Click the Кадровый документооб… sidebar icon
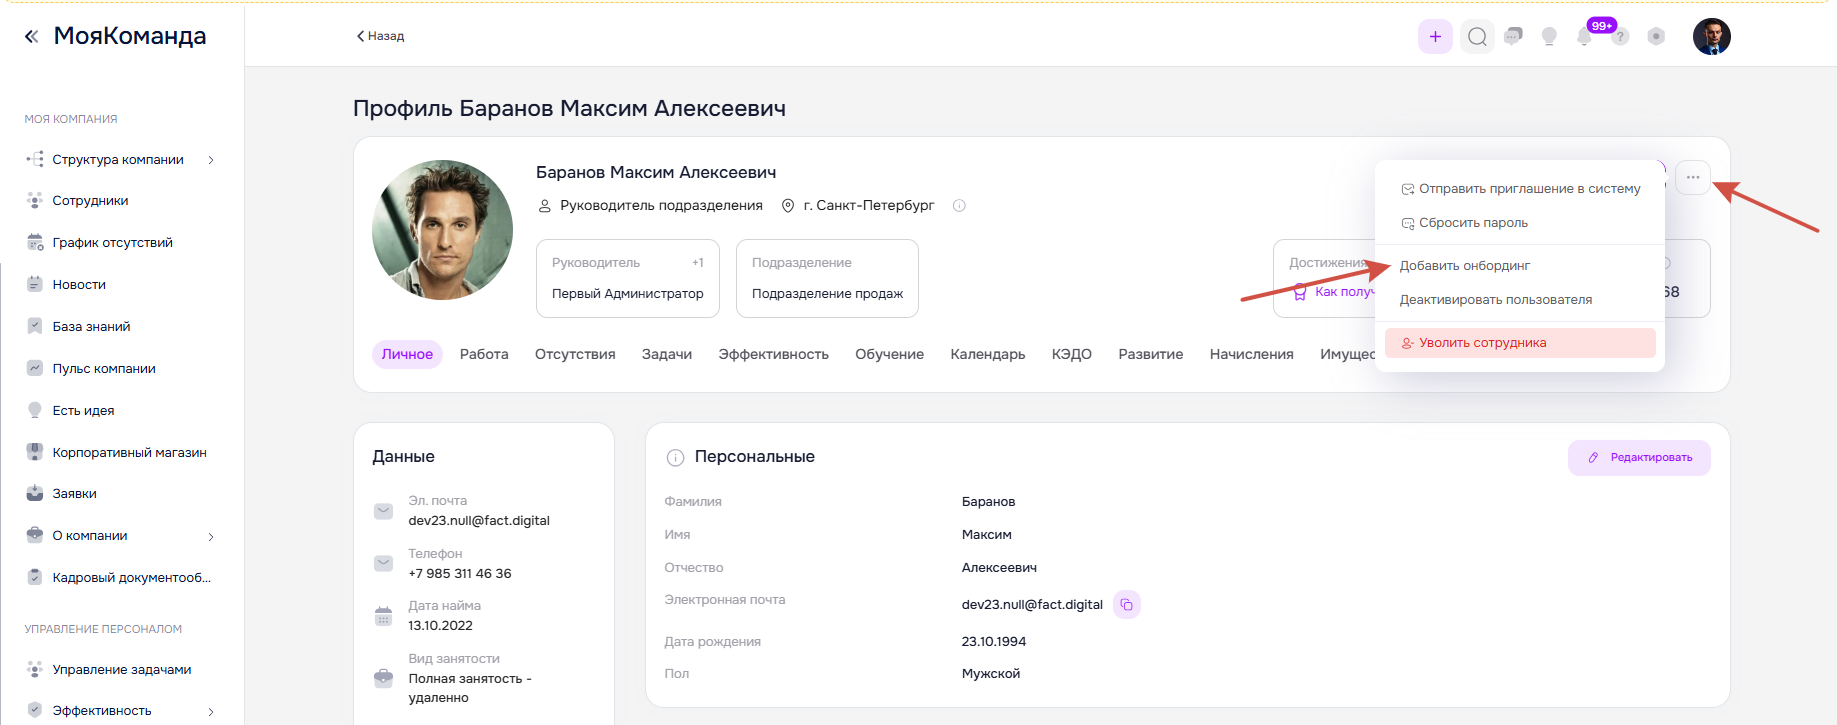The image size is (1837, 725). click(x=35, y=578)
